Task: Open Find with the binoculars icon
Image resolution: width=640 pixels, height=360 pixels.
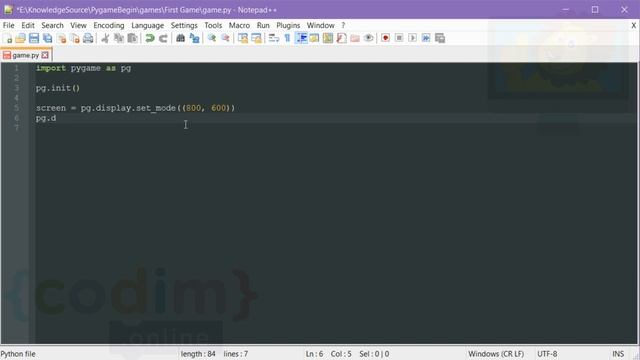Action: tap(180, 38)
